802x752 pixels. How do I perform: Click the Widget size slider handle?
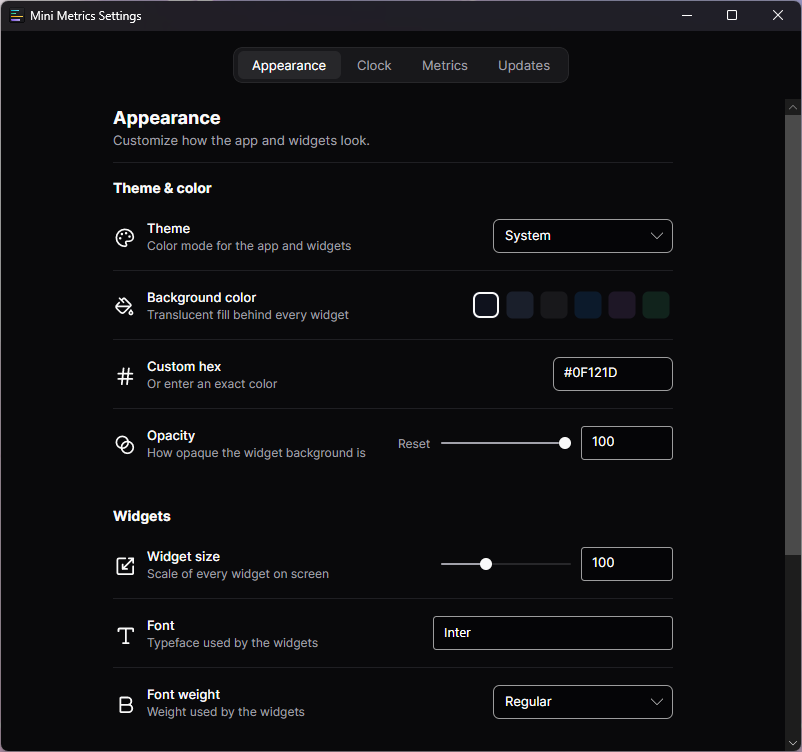[x=486, y=564]
